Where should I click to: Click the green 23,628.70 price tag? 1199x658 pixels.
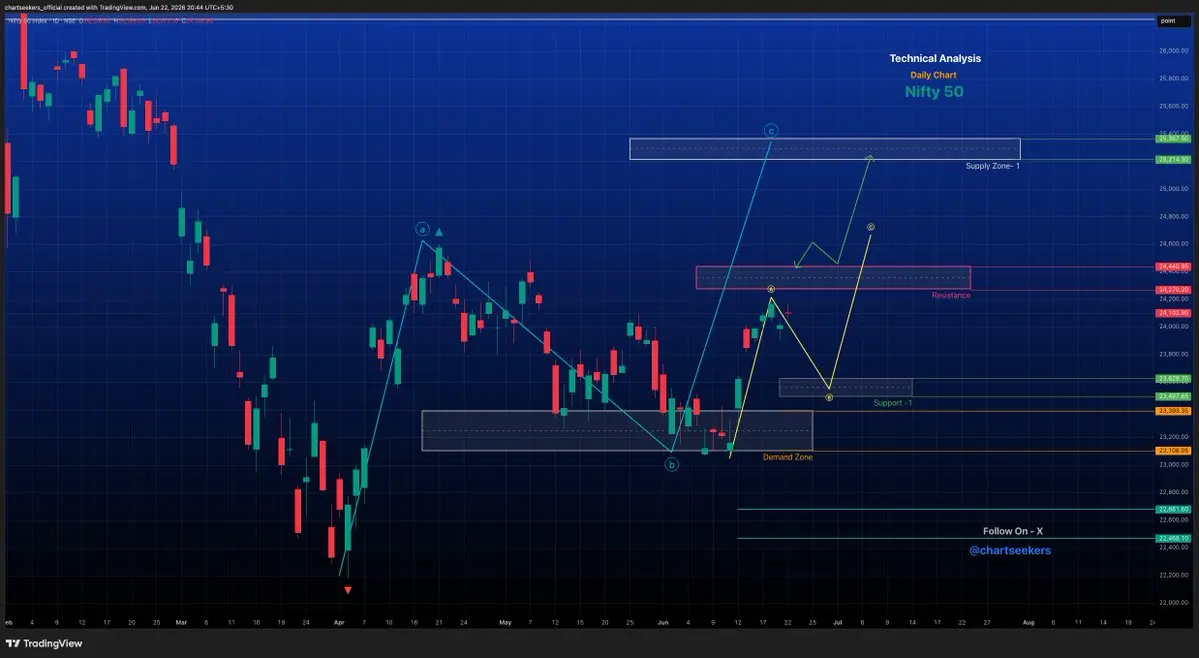click(x=1174, y=378)
